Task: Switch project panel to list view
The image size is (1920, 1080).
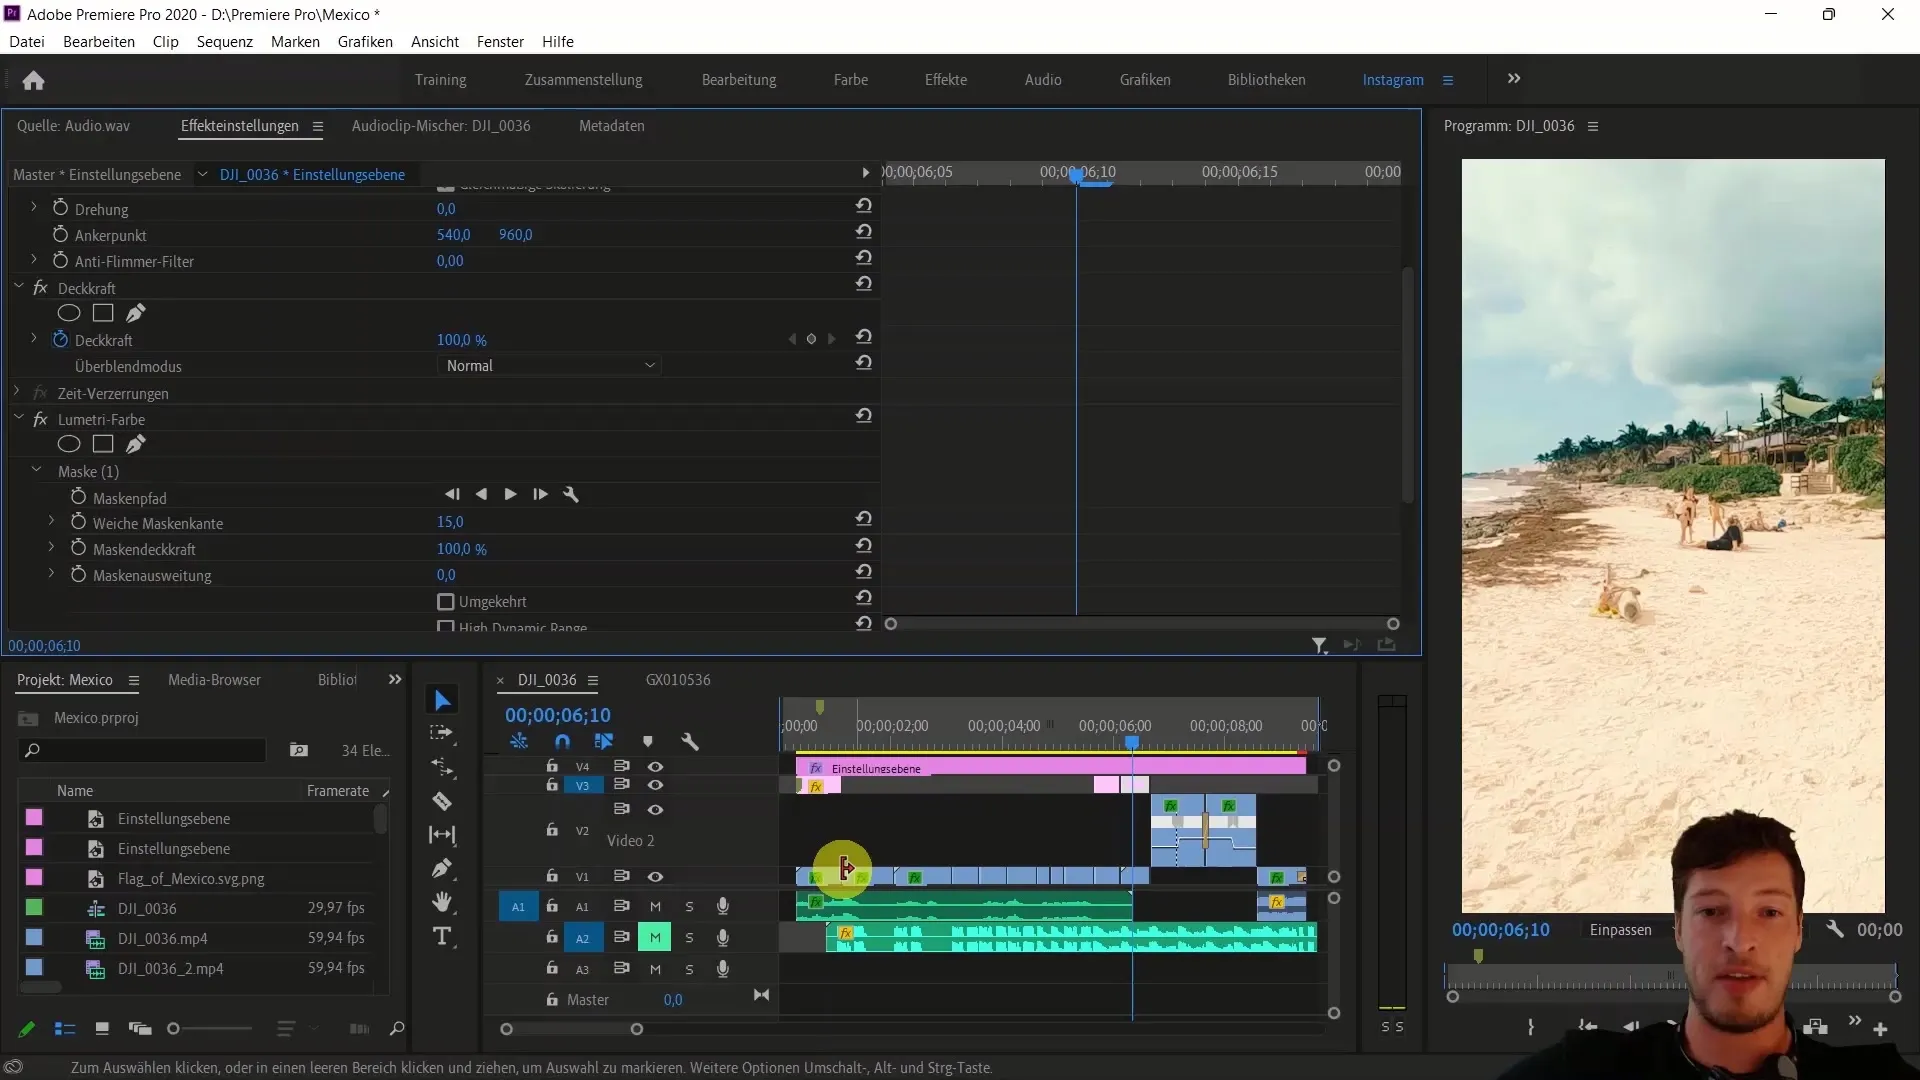Action: point(65,1029)
